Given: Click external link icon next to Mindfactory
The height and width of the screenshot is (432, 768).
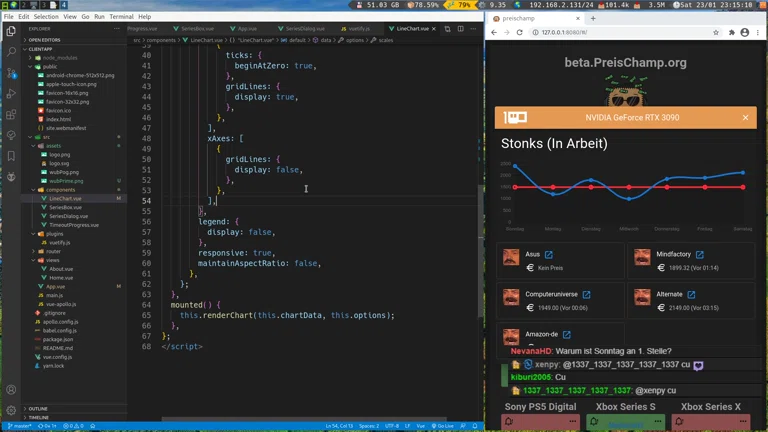Looking at the screenshot, I should click(700, 255).
